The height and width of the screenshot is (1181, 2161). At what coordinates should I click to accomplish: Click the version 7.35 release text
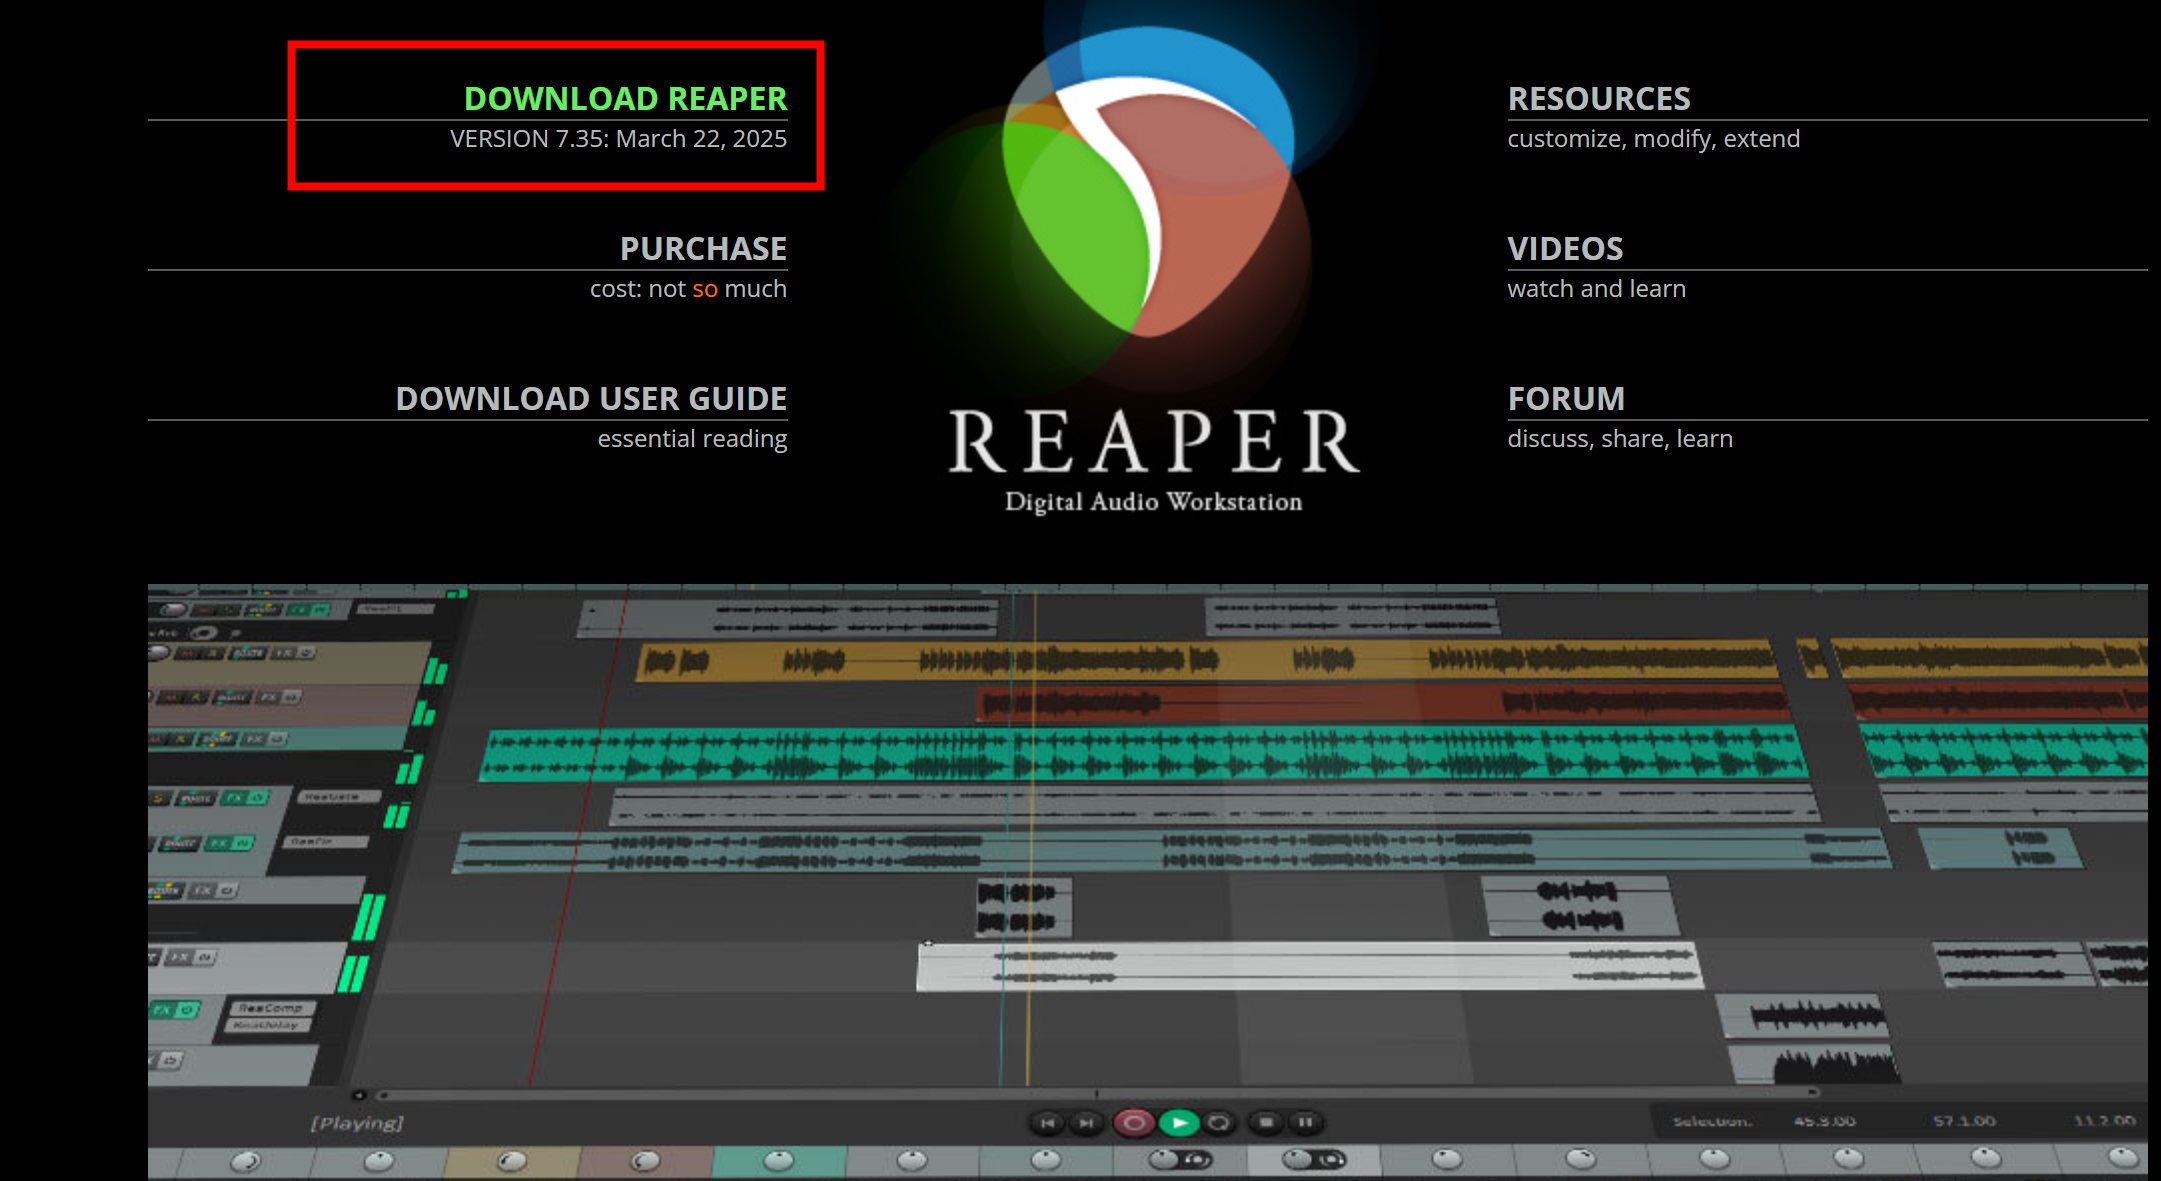coord(618,139)
